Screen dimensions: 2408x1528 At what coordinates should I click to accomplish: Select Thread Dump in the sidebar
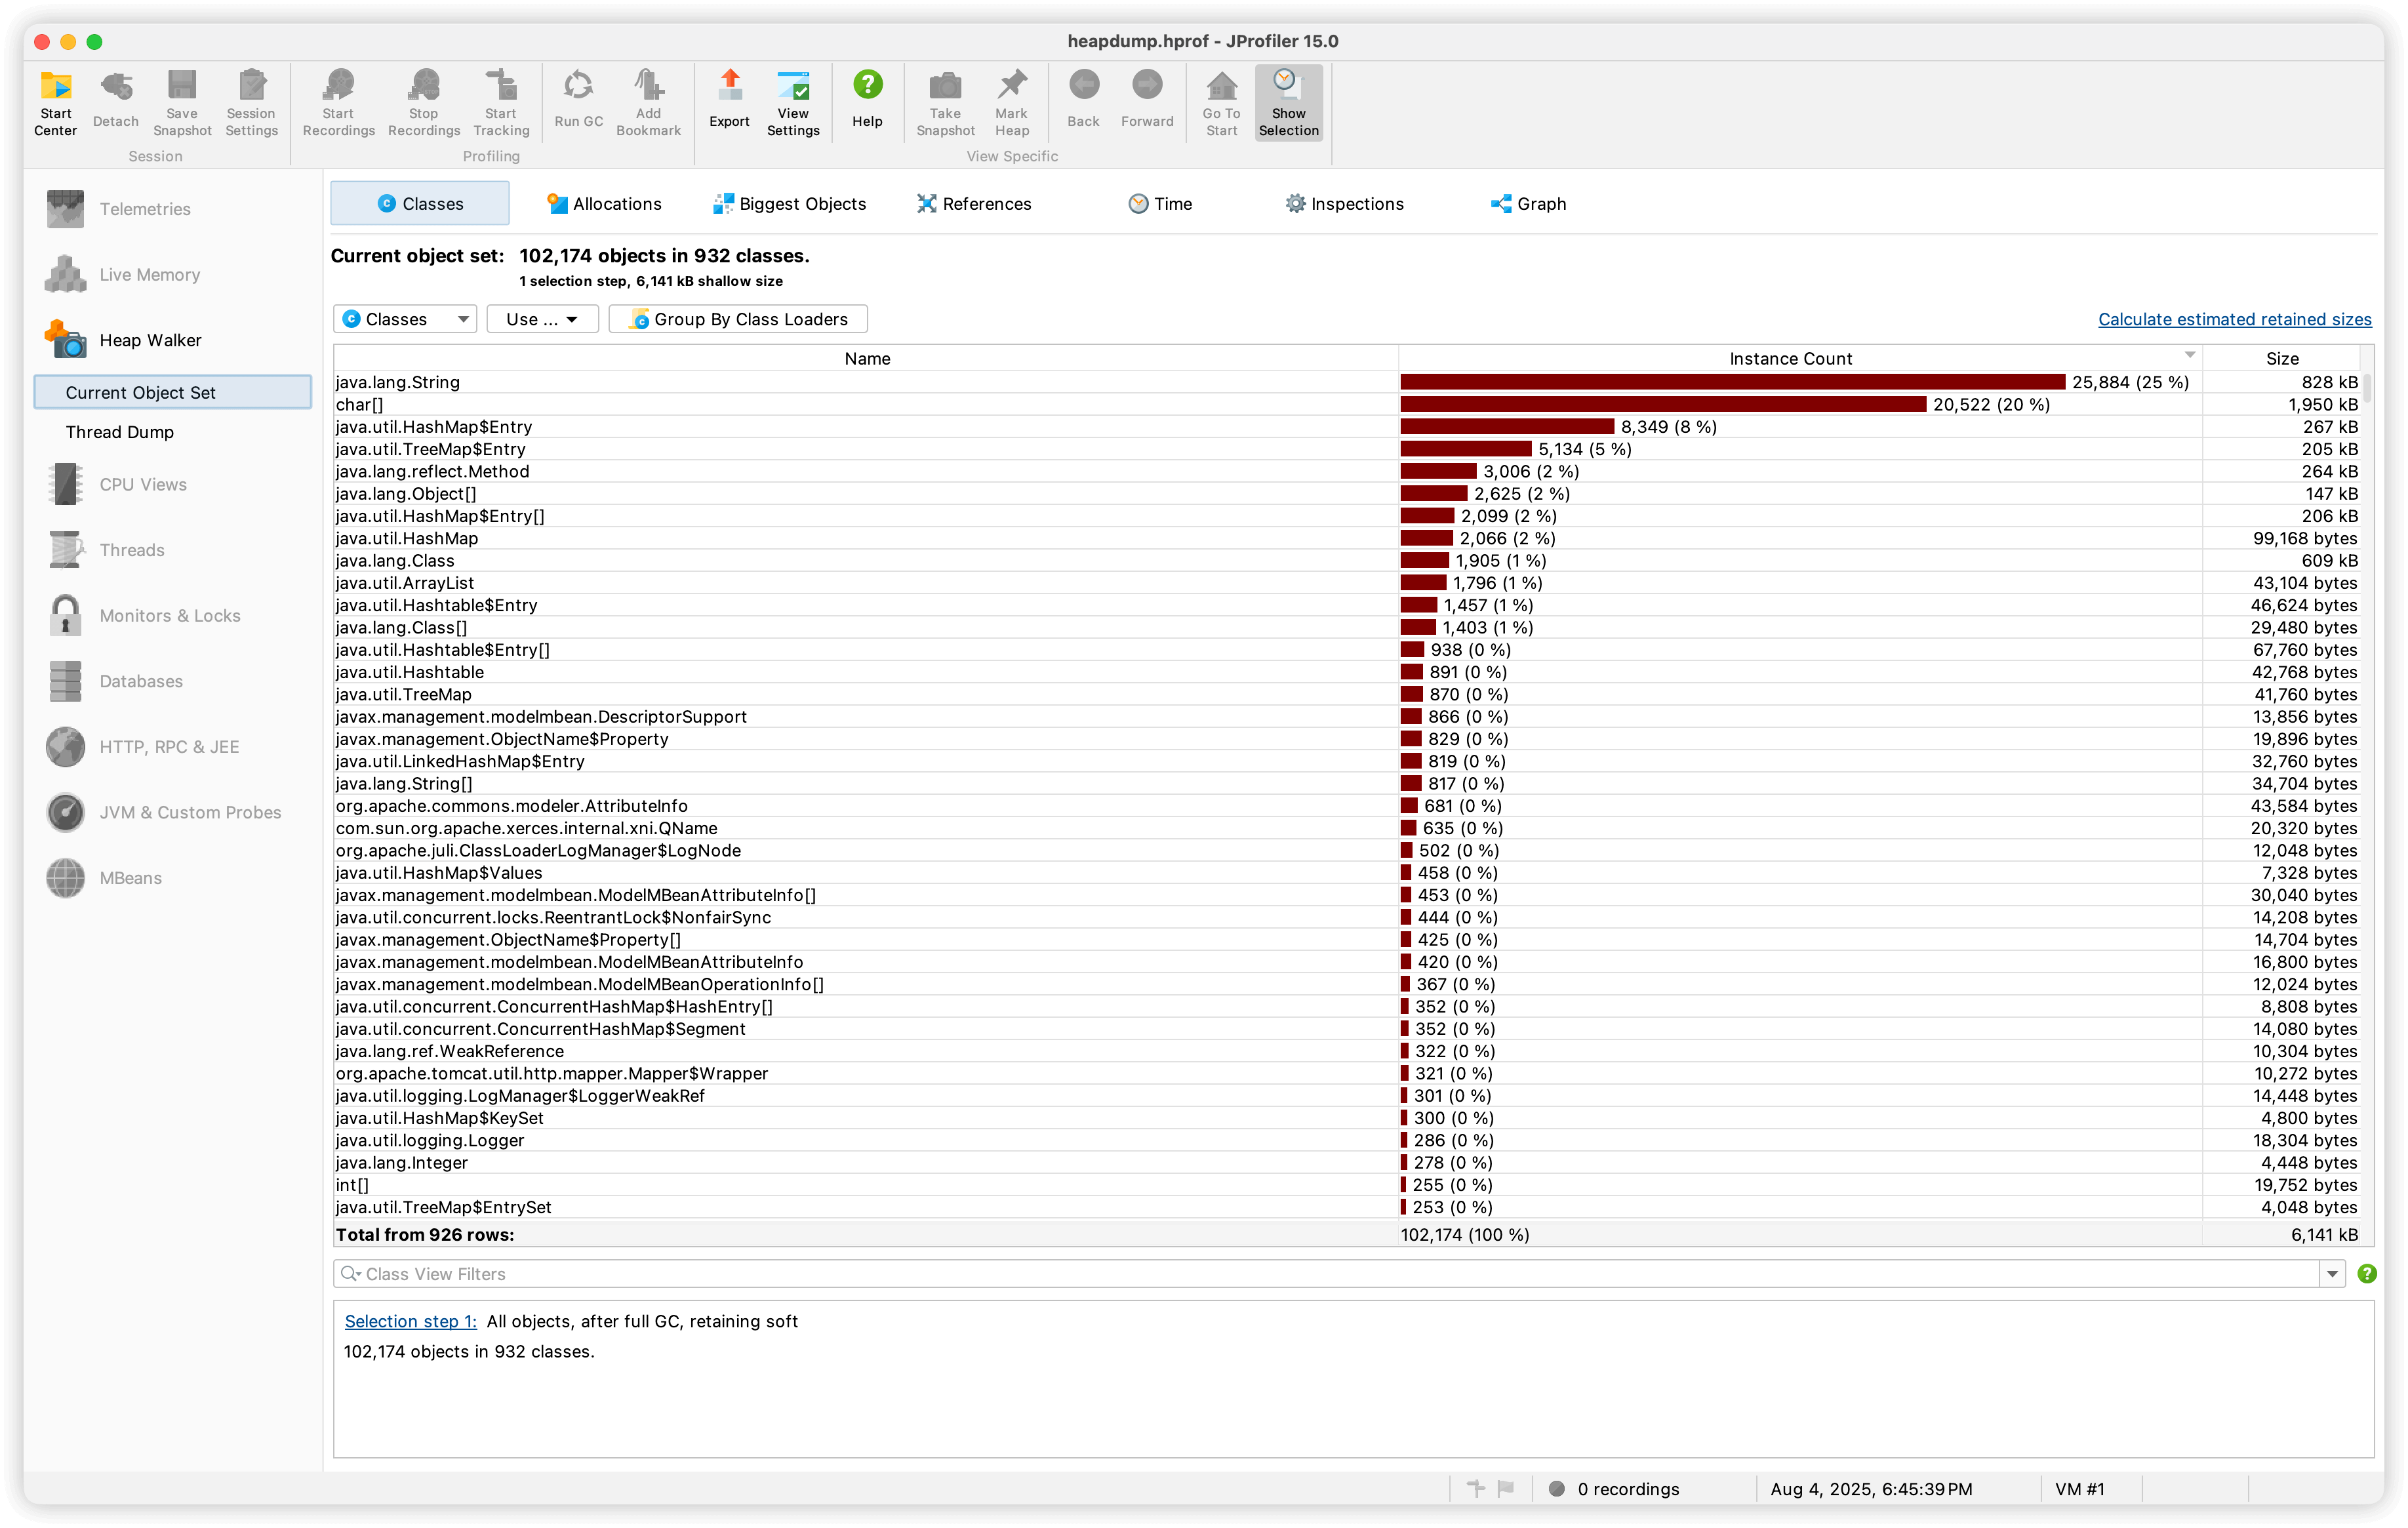[120, 432]
